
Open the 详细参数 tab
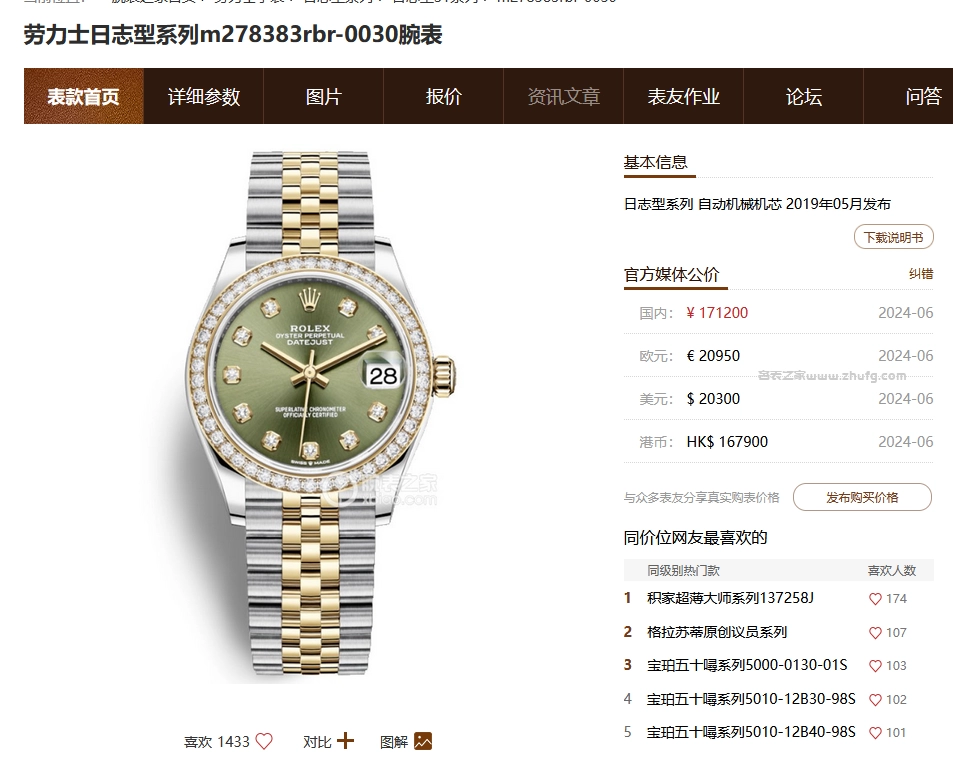(x=204, y=96)
